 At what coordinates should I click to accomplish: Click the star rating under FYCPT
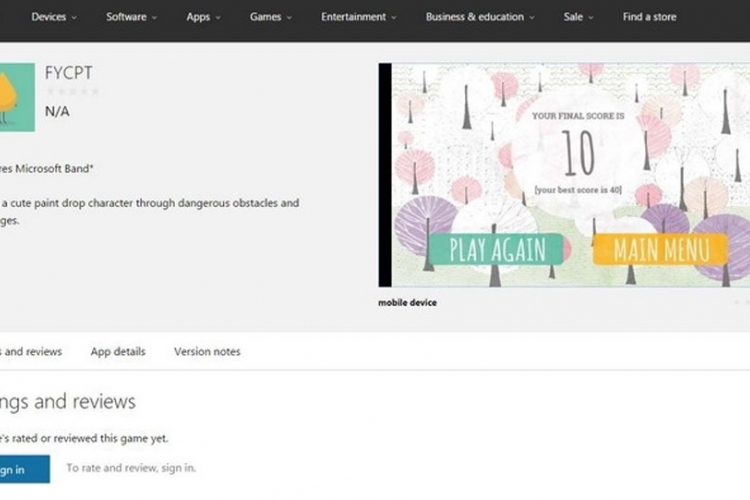(x=72, y=91)
